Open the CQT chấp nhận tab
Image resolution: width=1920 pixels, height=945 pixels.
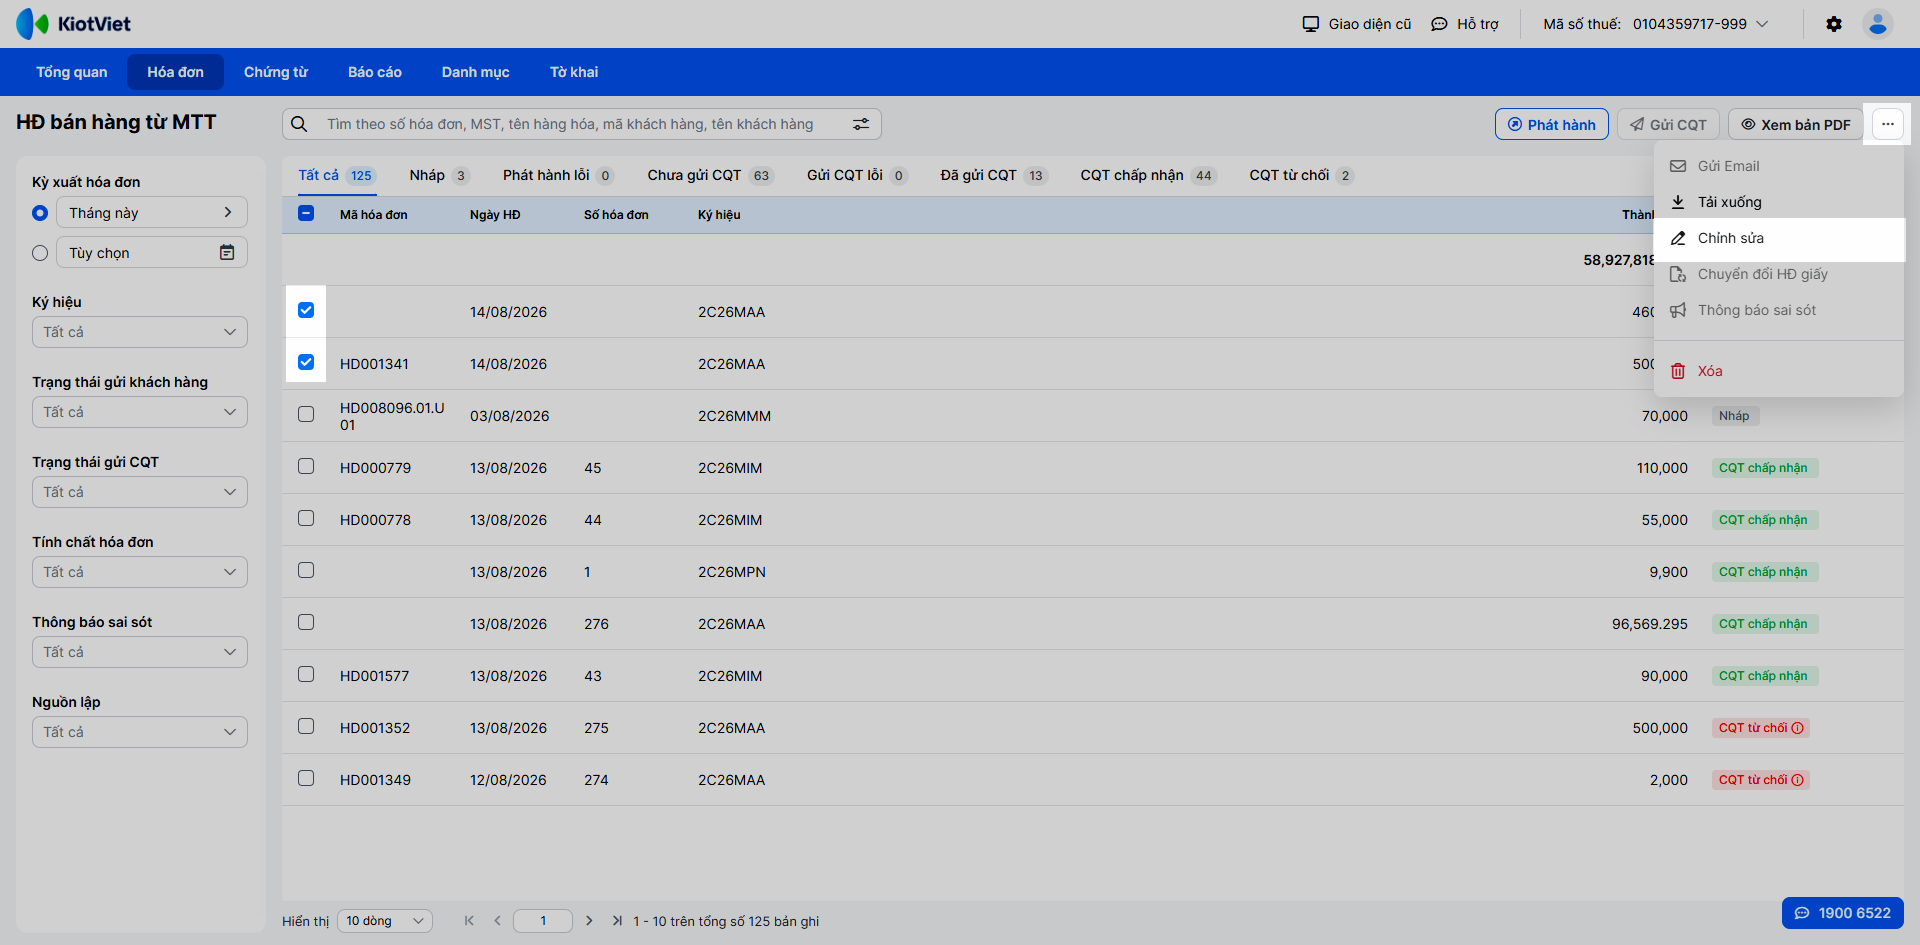(x=1147, y=175)
